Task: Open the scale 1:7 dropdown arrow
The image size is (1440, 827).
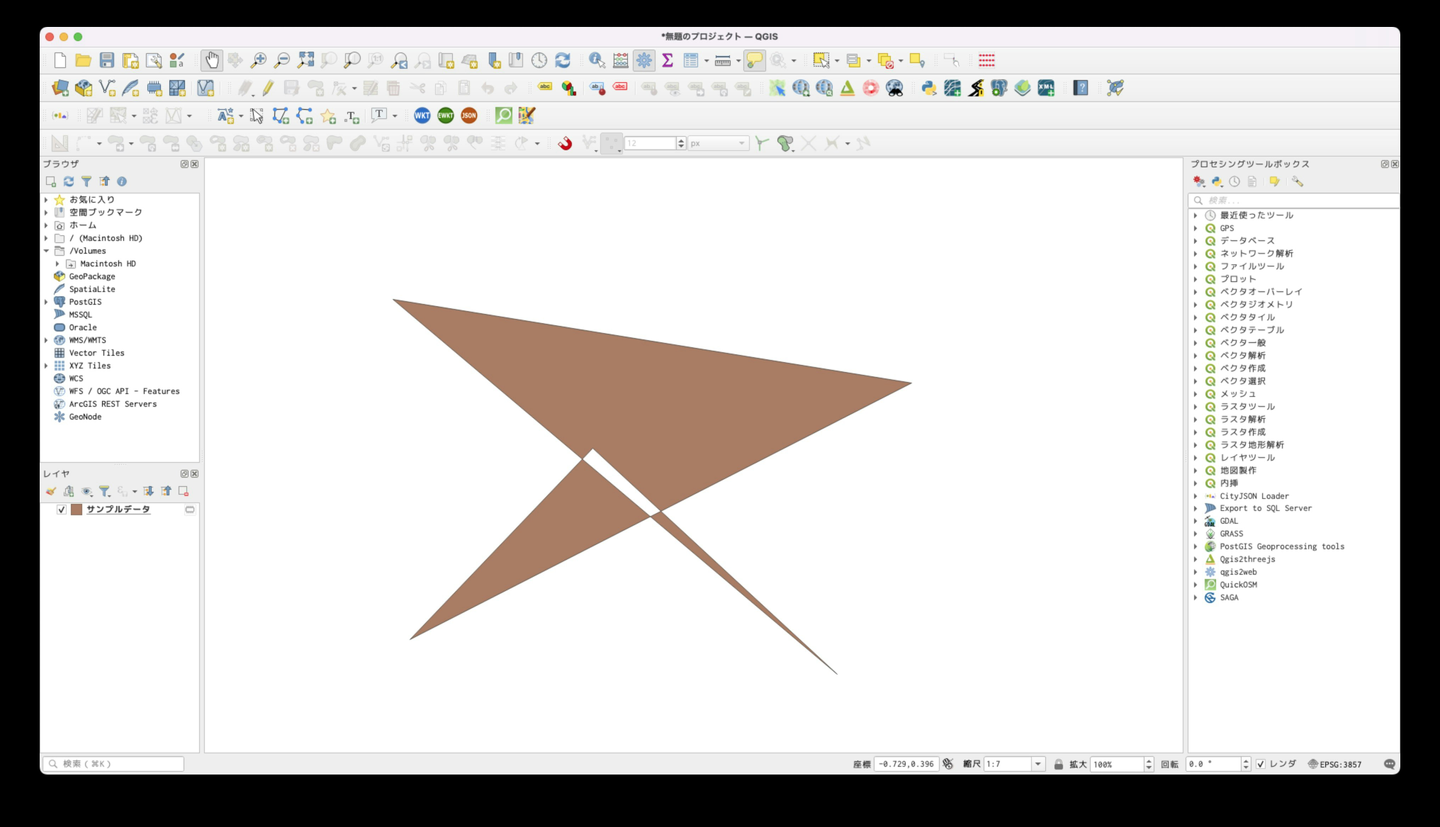Action: click(1038, 764)
